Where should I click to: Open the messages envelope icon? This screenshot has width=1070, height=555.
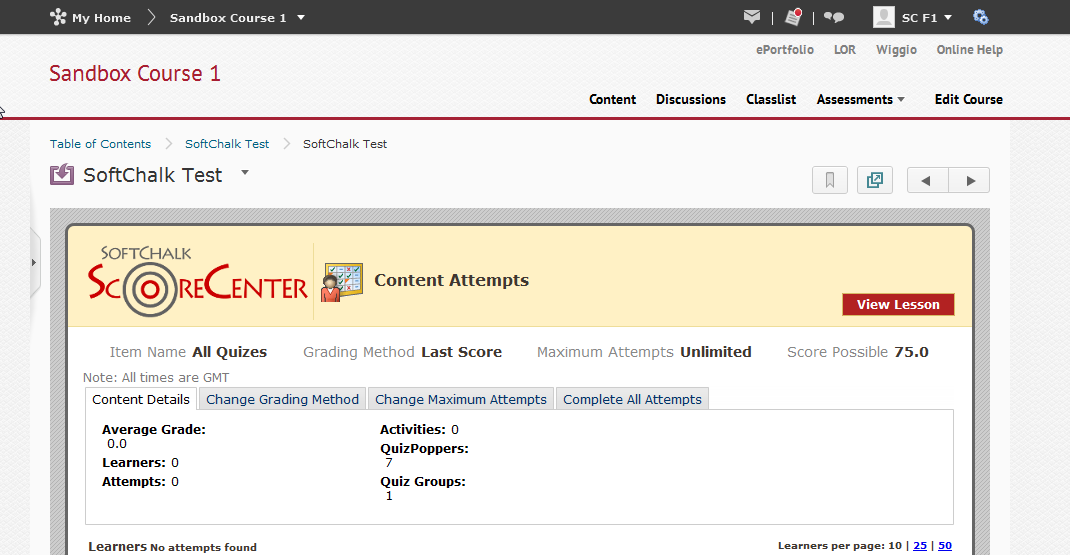click(x=752, y=17)
